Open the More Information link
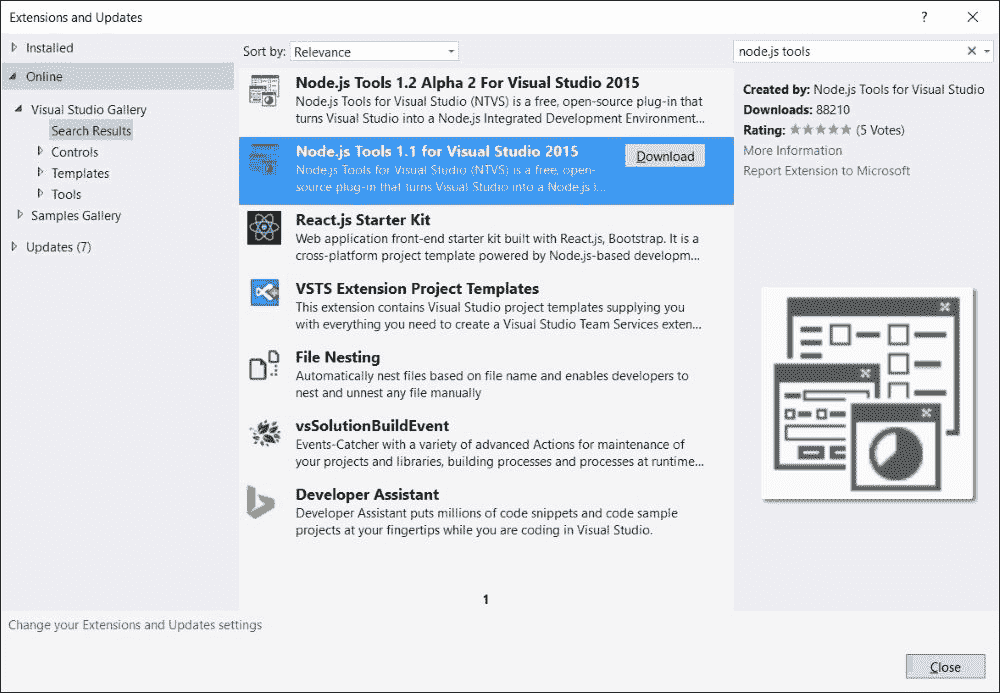 pyautogui.click(x=792, y=150)
